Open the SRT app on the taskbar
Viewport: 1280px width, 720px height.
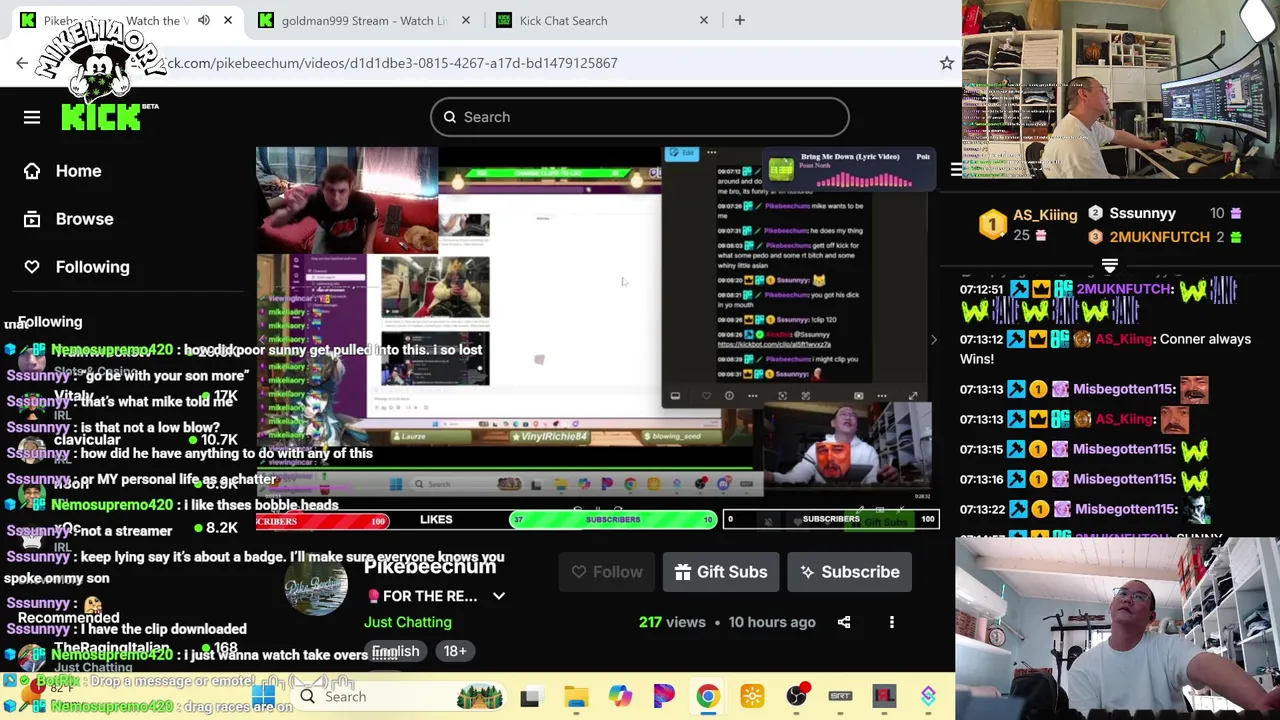pos(840,696)
